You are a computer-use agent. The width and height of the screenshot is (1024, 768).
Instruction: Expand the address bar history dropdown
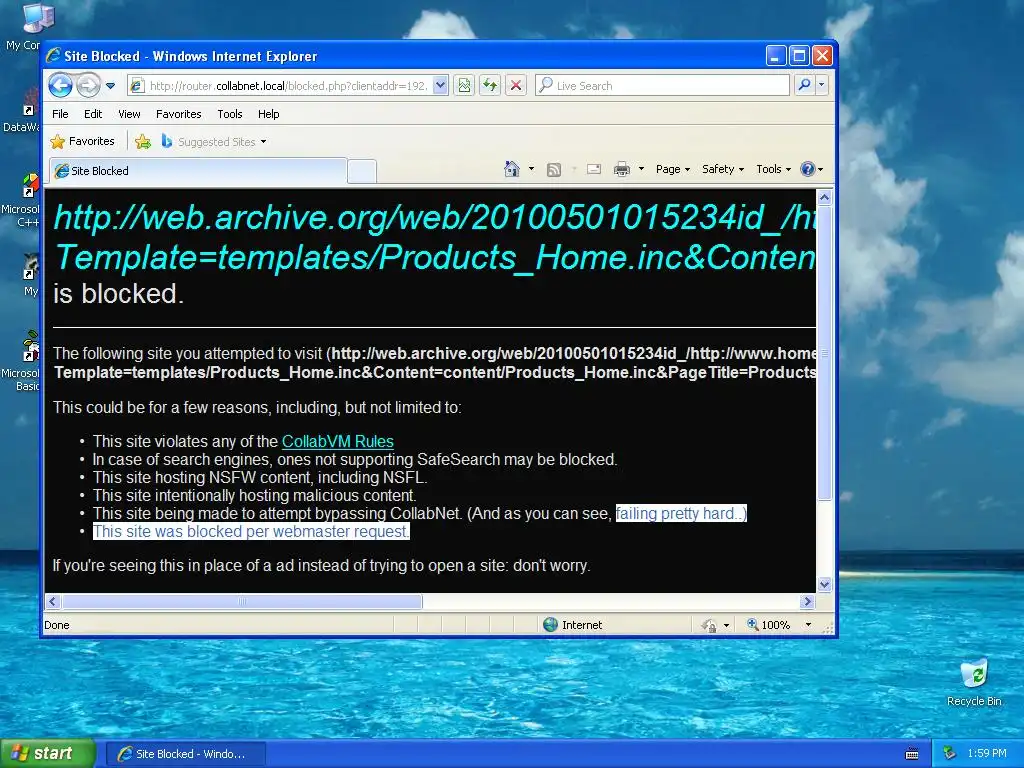pos(440,86)
